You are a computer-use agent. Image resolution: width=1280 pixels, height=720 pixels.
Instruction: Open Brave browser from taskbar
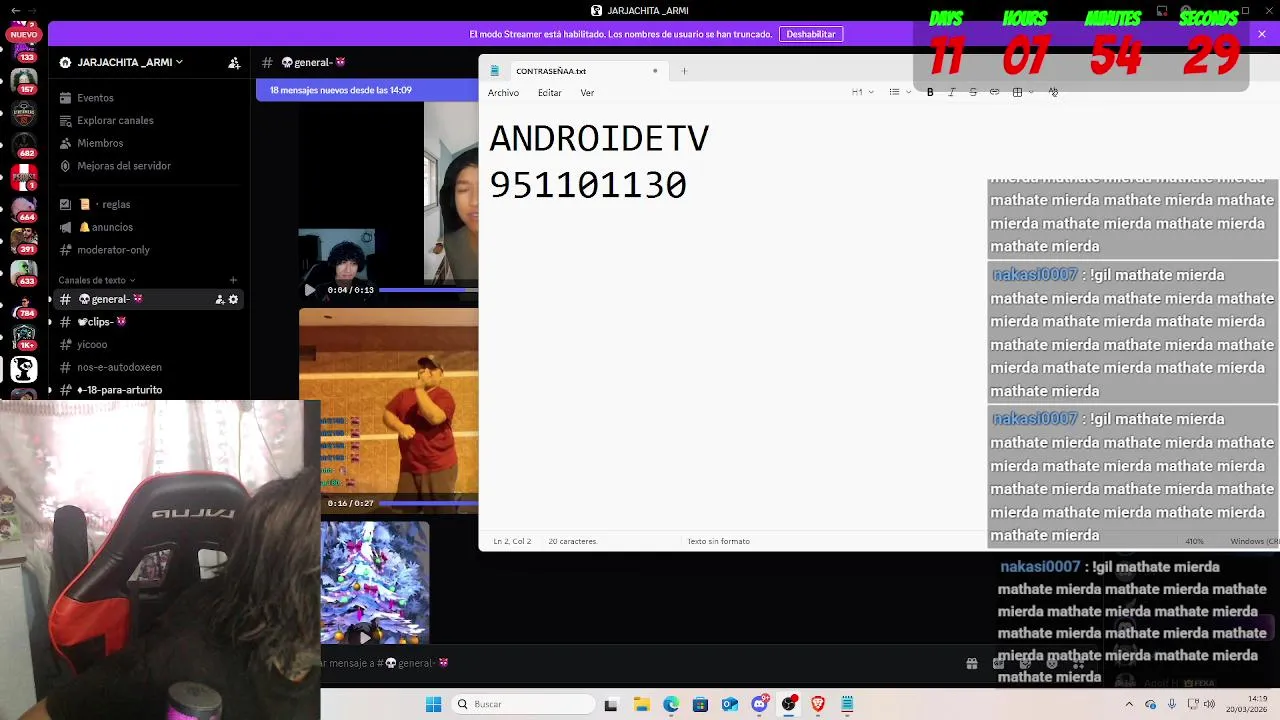[x=818, y=704]
